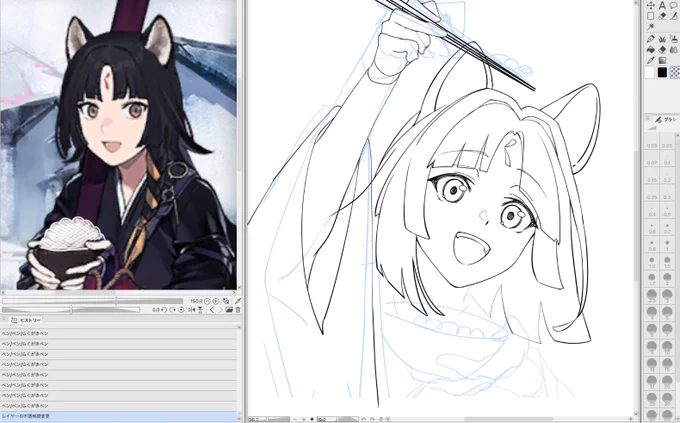Select the Frame border rectangle tool
Image resolution: width=680 pixels, height=423 pixels.
651,16
